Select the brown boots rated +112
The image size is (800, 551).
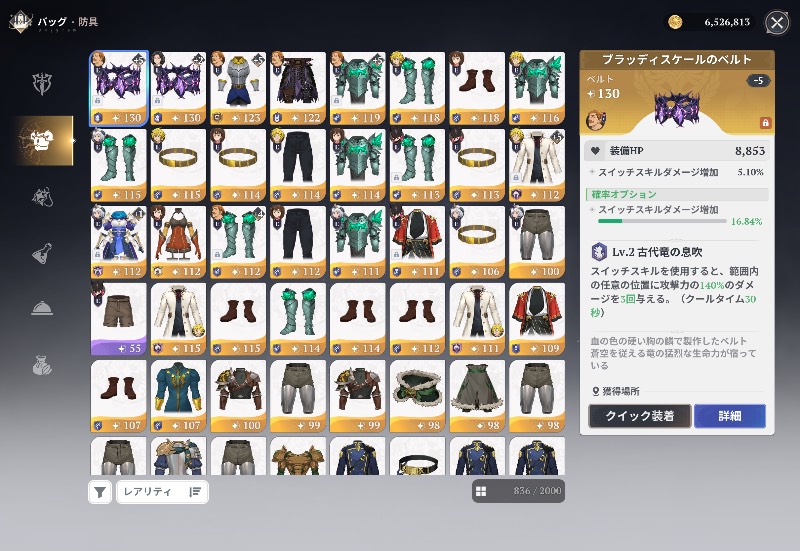417,319
